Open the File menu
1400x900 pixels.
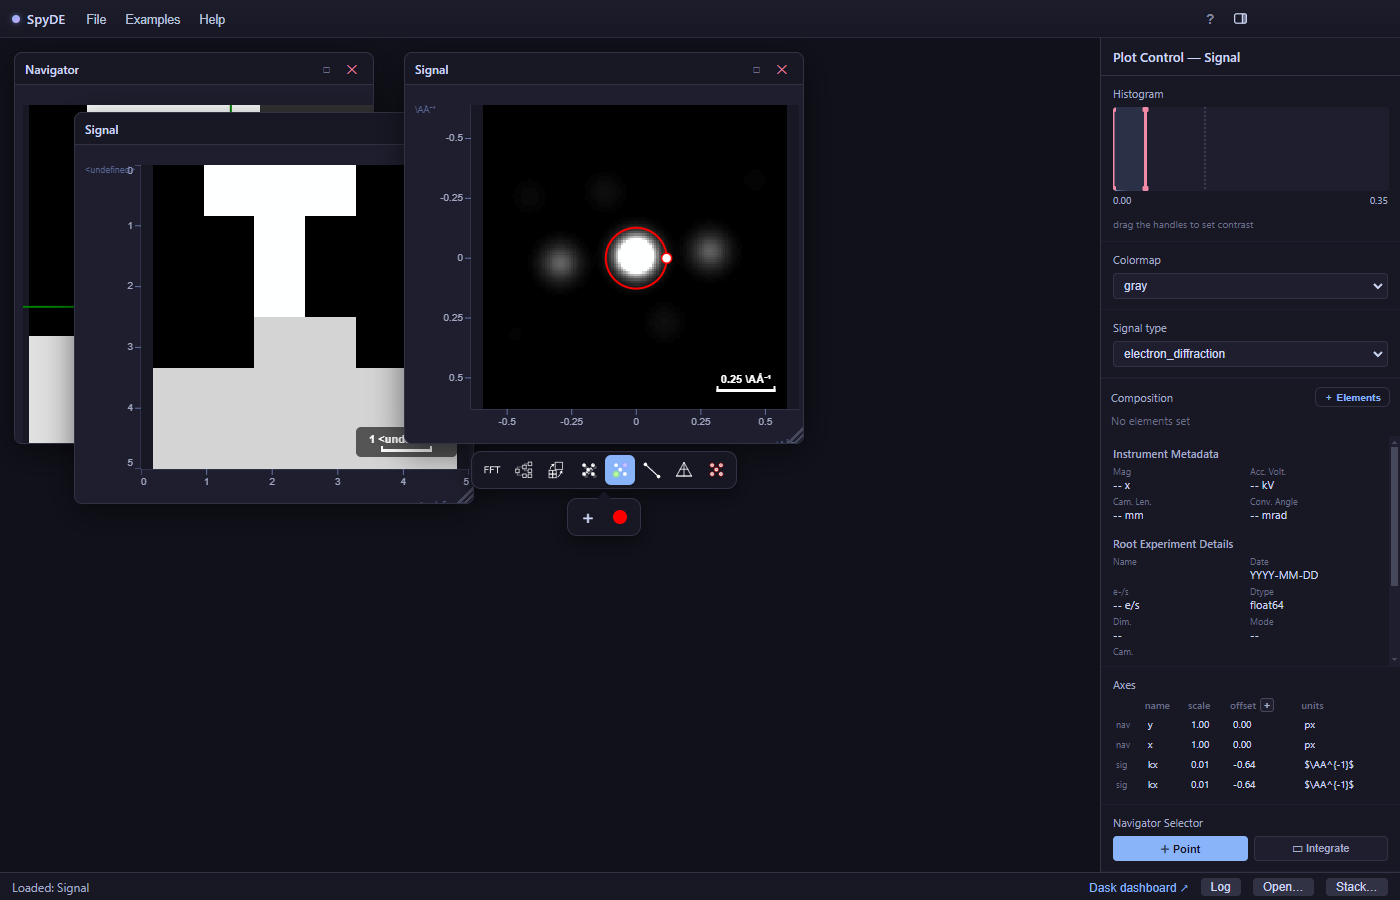pos(96,19)
